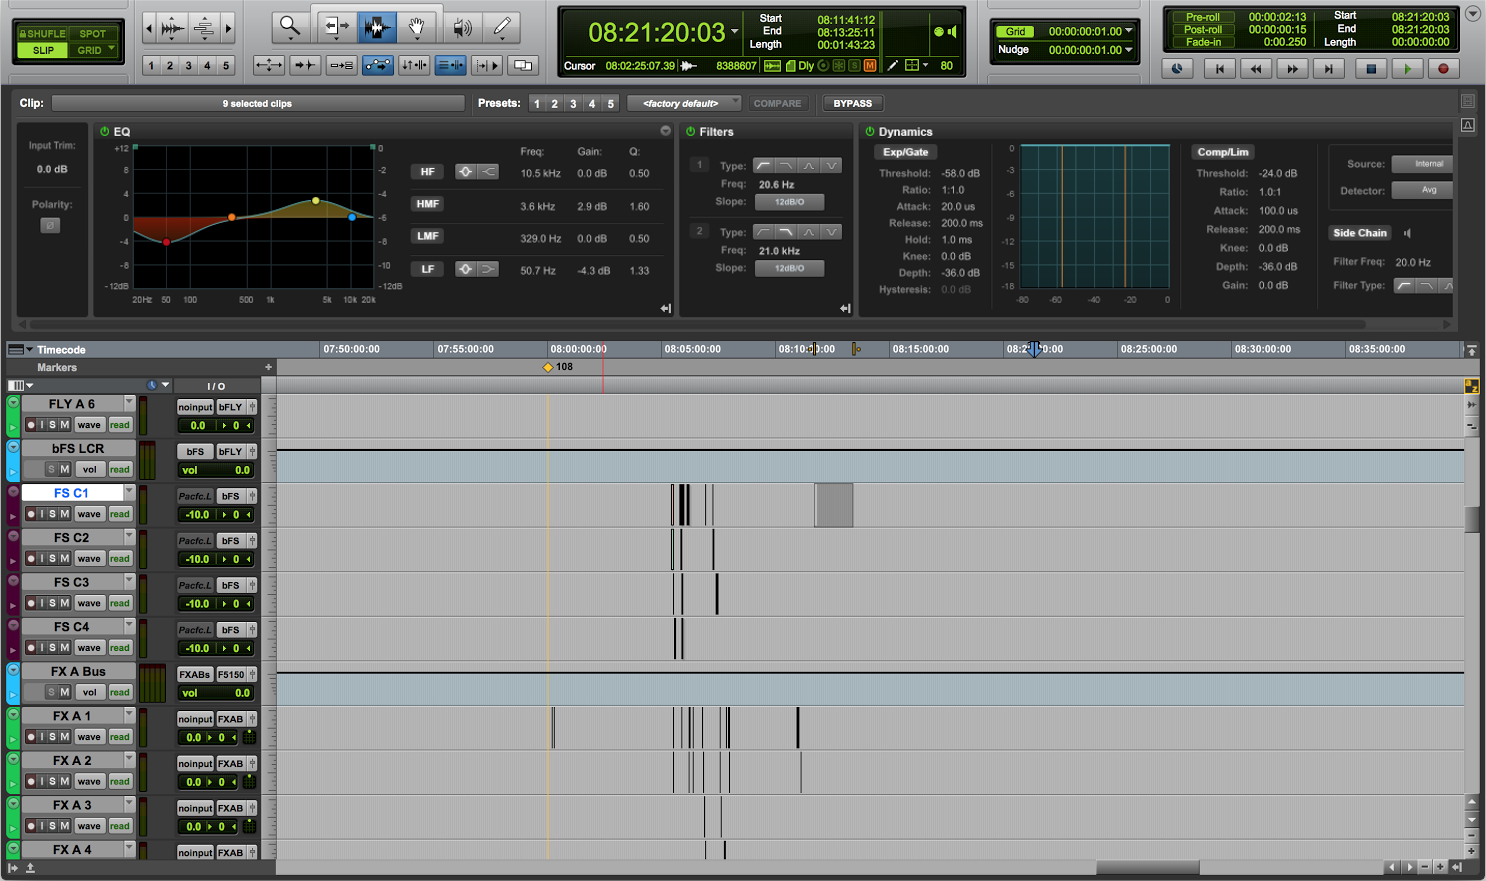Viewport: 1486px width, 881px height.
Task: Enable SHUFFLE edit mode
Action: [x=42, y=33]
